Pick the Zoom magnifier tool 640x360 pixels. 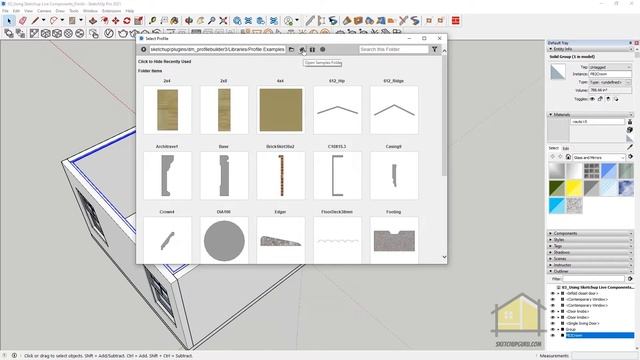coord(211,20)
